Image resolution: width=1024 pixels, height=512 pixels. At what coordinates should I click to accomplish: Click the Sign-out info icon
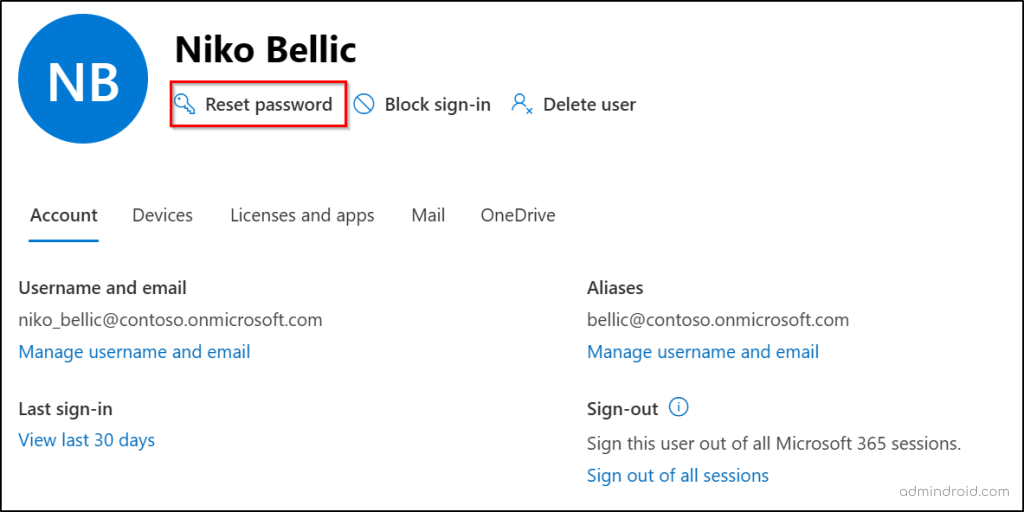[679, 408]
